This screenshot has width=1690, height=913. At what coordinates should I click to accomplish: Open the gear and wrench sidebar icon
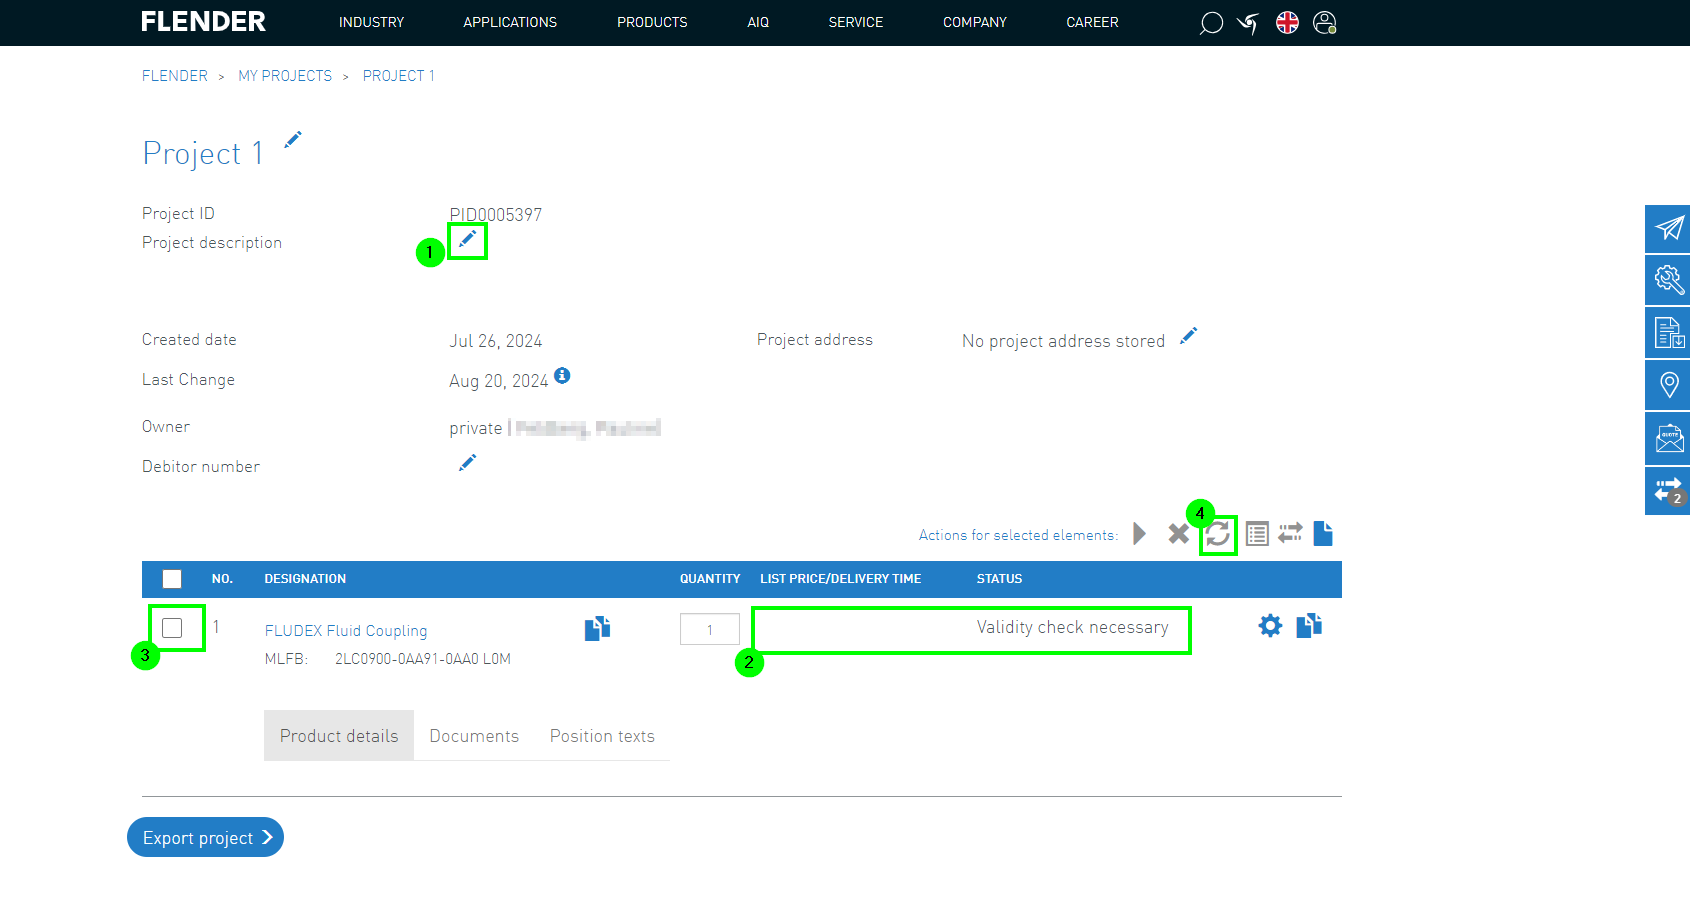coord(1668,280)
